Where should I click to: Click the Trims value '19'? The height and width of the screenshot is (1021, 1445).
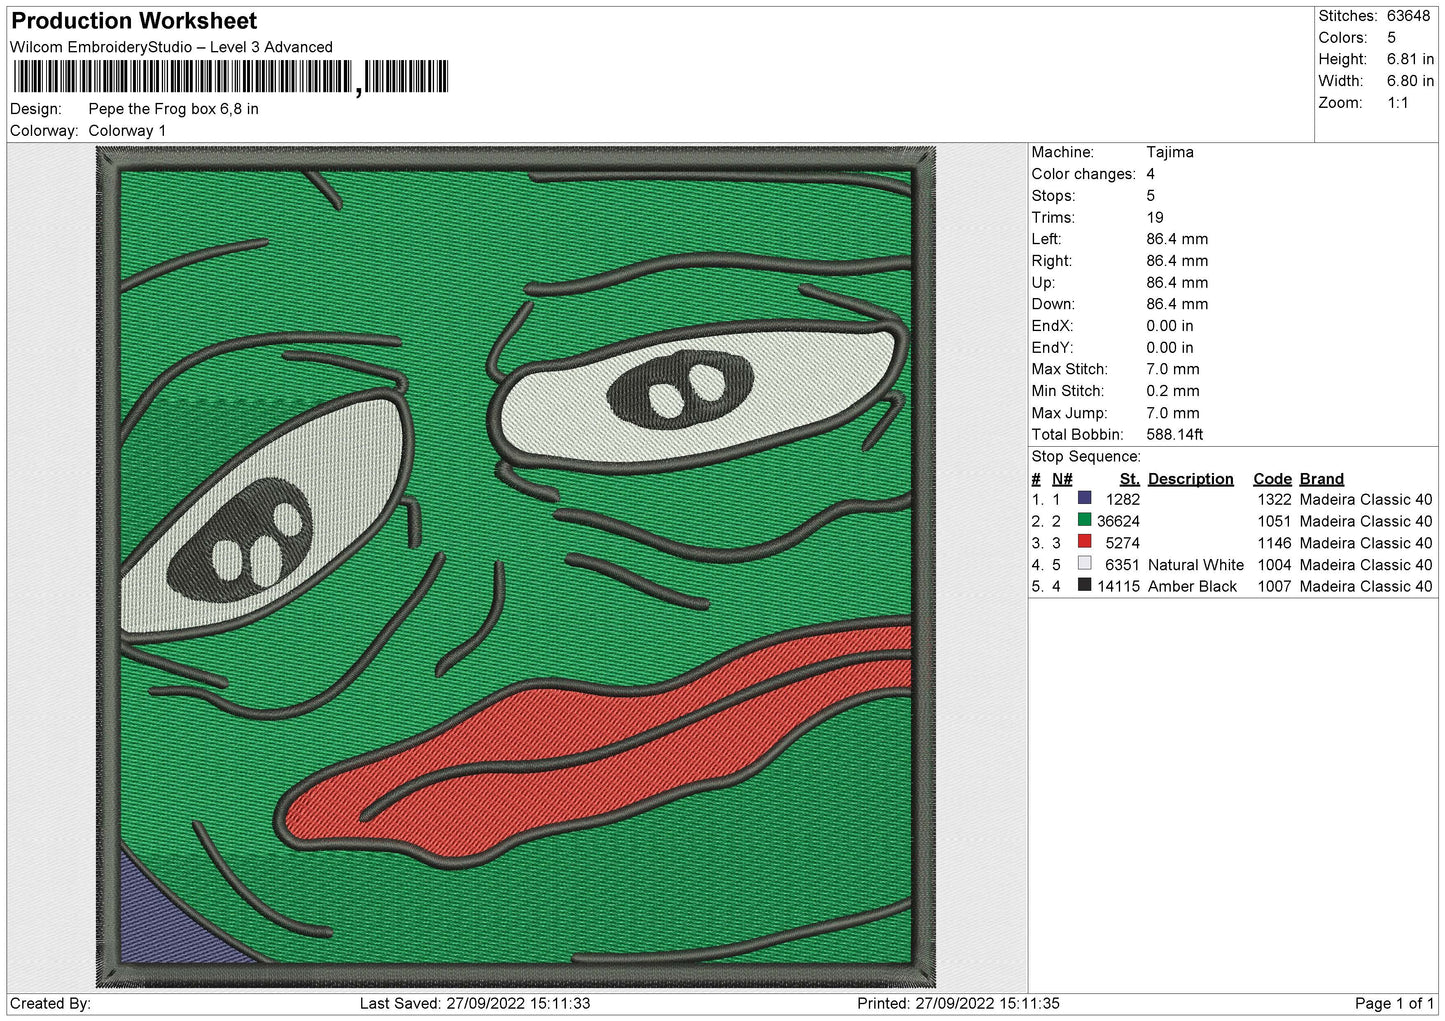pos(1155,217)
